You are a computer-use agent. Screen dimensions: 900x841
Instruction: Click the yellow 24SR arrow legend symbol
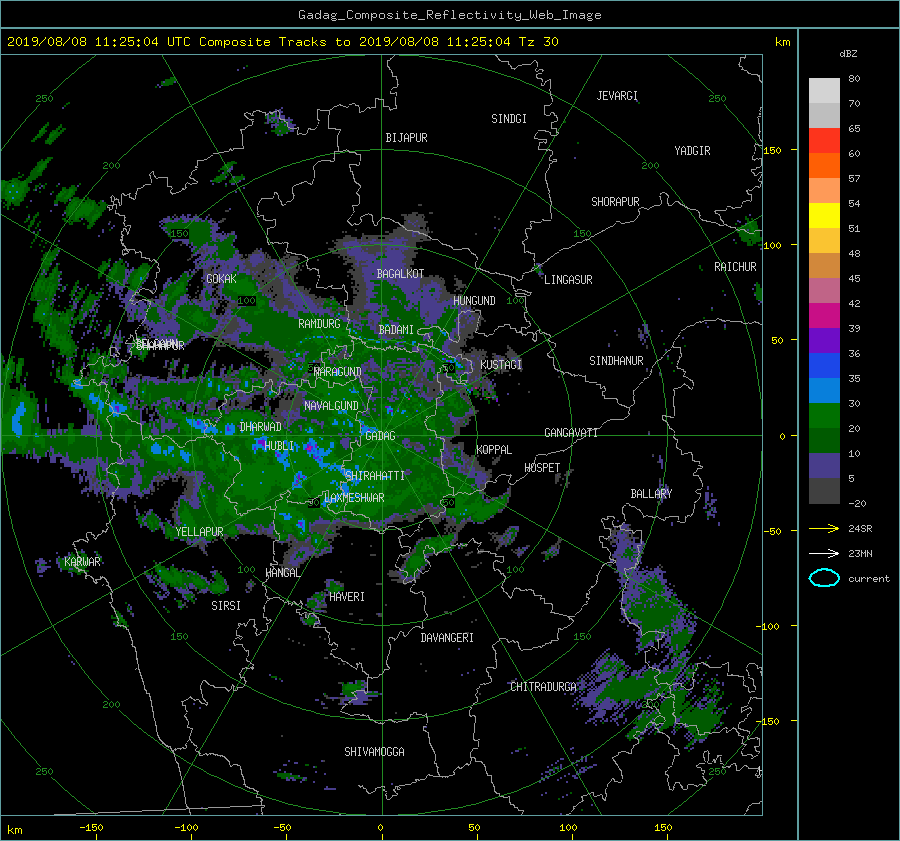click(x=824, y=529)
